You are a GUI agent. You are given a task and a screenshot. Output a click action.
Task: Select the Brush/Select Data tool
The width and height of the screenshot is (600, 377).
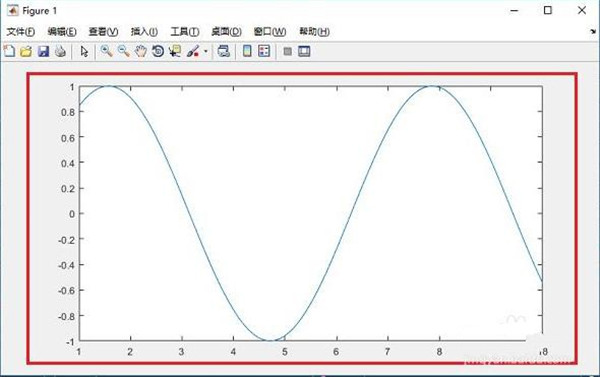coord(193,51)
